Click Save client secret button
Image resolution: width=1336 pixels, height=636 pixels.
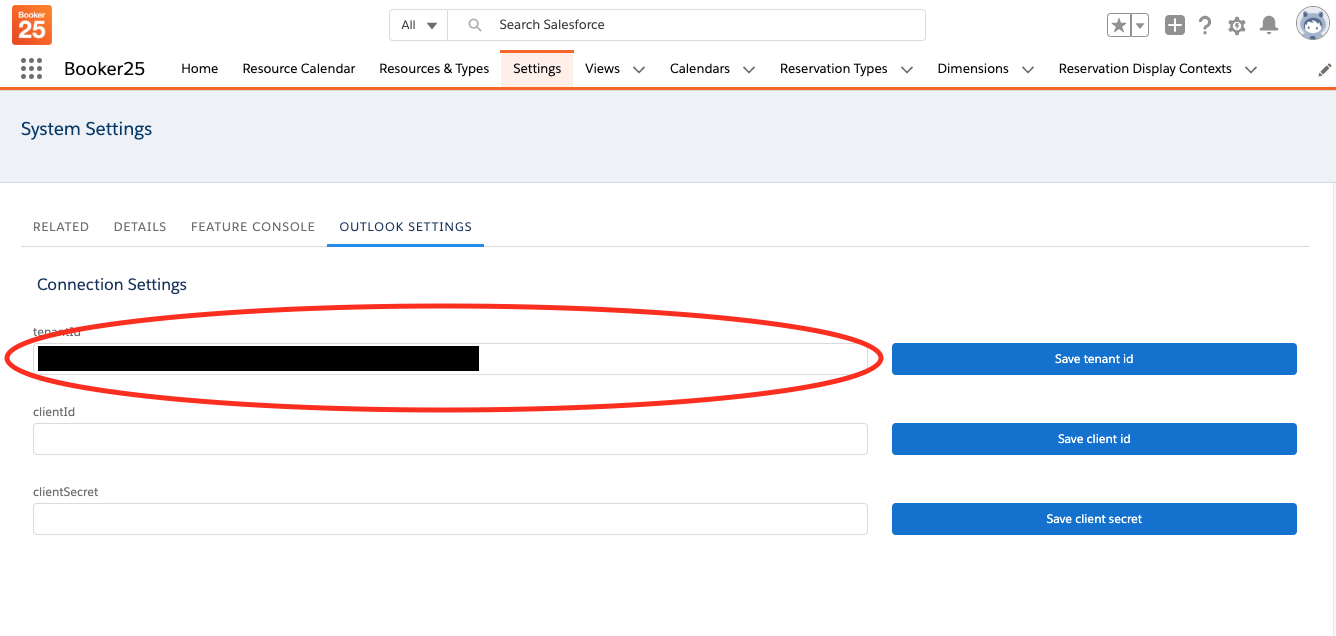tap(1094, 519)
